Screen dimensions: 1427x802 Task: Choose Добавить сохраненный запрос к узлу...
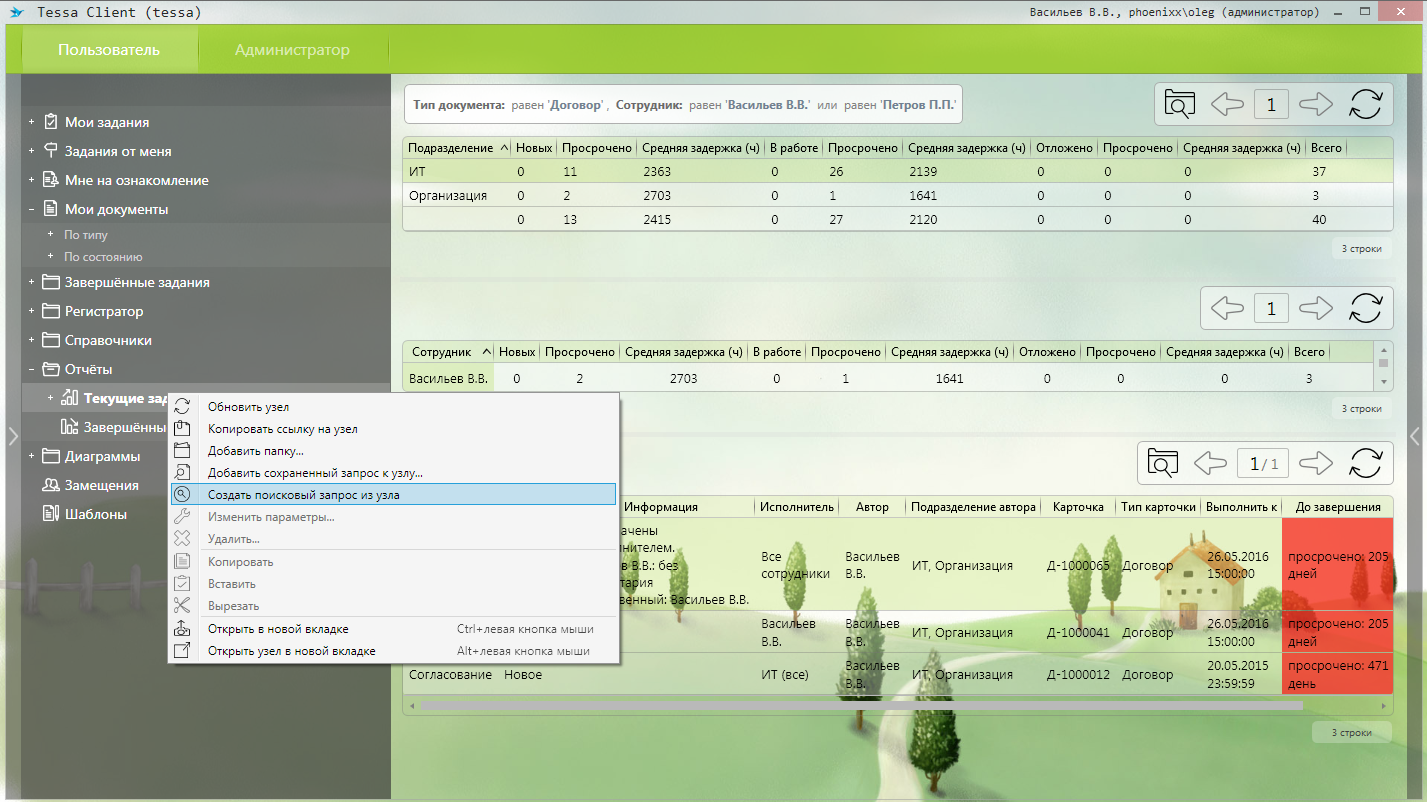393,472
